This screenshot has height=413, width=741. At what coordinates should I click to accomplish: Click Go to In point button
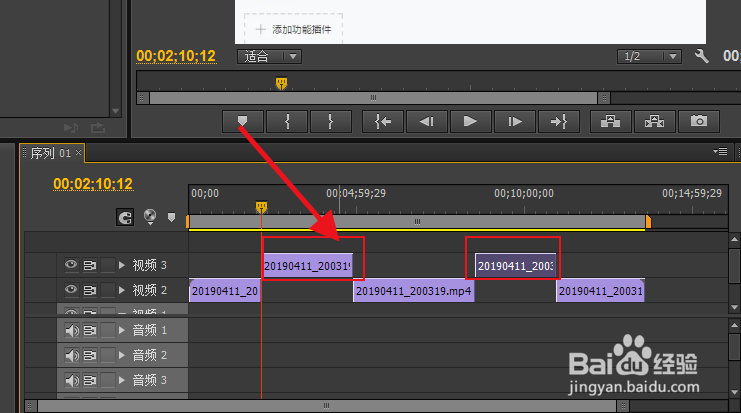(x=383, y=121)
